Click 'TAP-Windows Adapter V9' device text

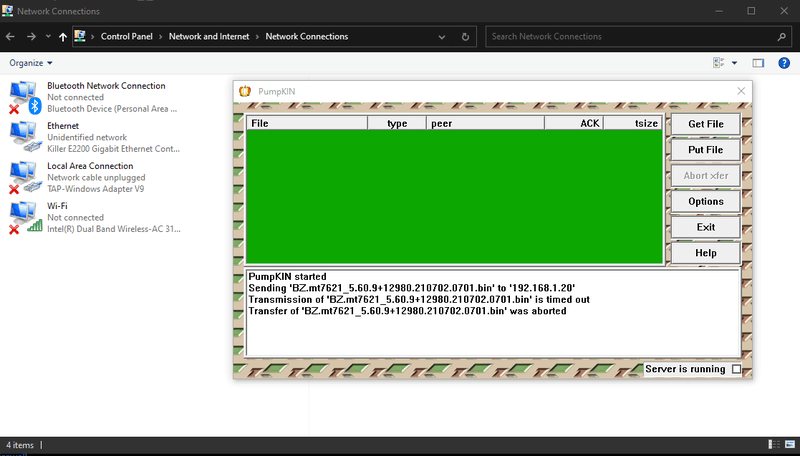96,189
